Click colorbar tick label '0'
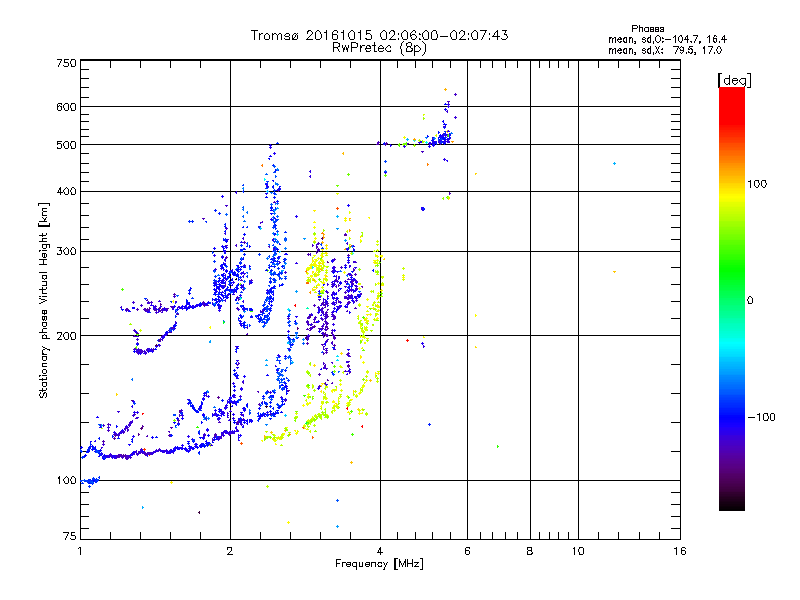The height and width of the screenshot is (600, 800). pos(750,301)
